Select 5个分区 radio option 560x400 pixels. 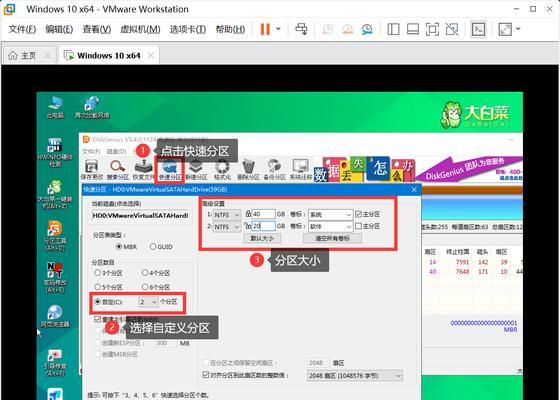(97, 287)
